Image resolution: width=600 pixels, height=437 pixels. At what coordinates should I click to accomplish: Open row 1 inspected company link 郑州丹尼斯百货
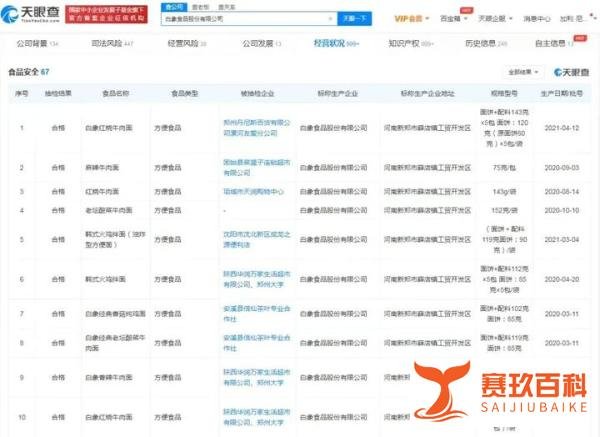(257, 128)
